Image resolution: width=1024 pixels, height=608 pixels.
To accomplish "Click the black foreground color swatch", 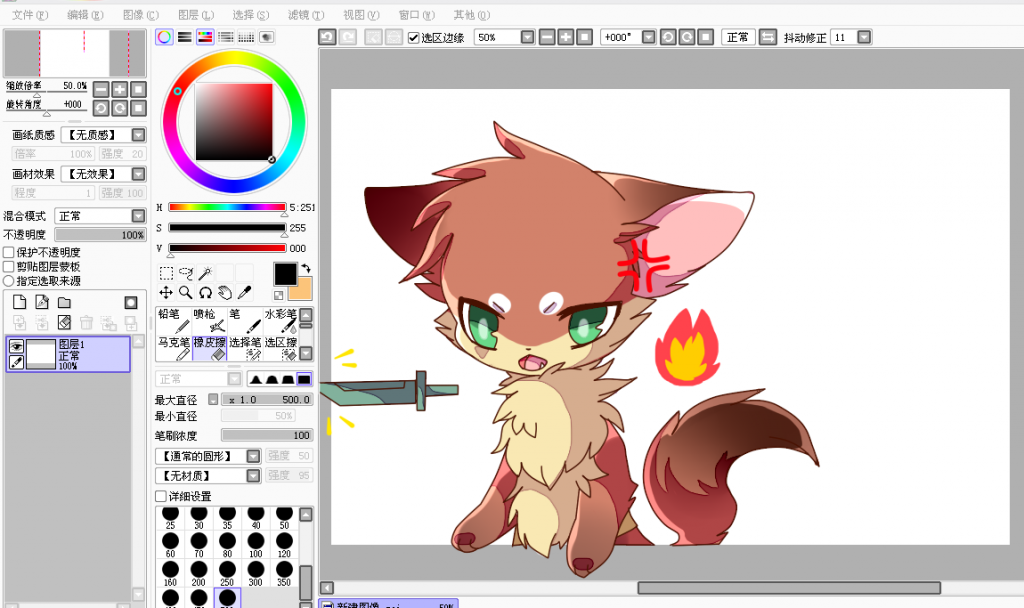I will (285, 274).
